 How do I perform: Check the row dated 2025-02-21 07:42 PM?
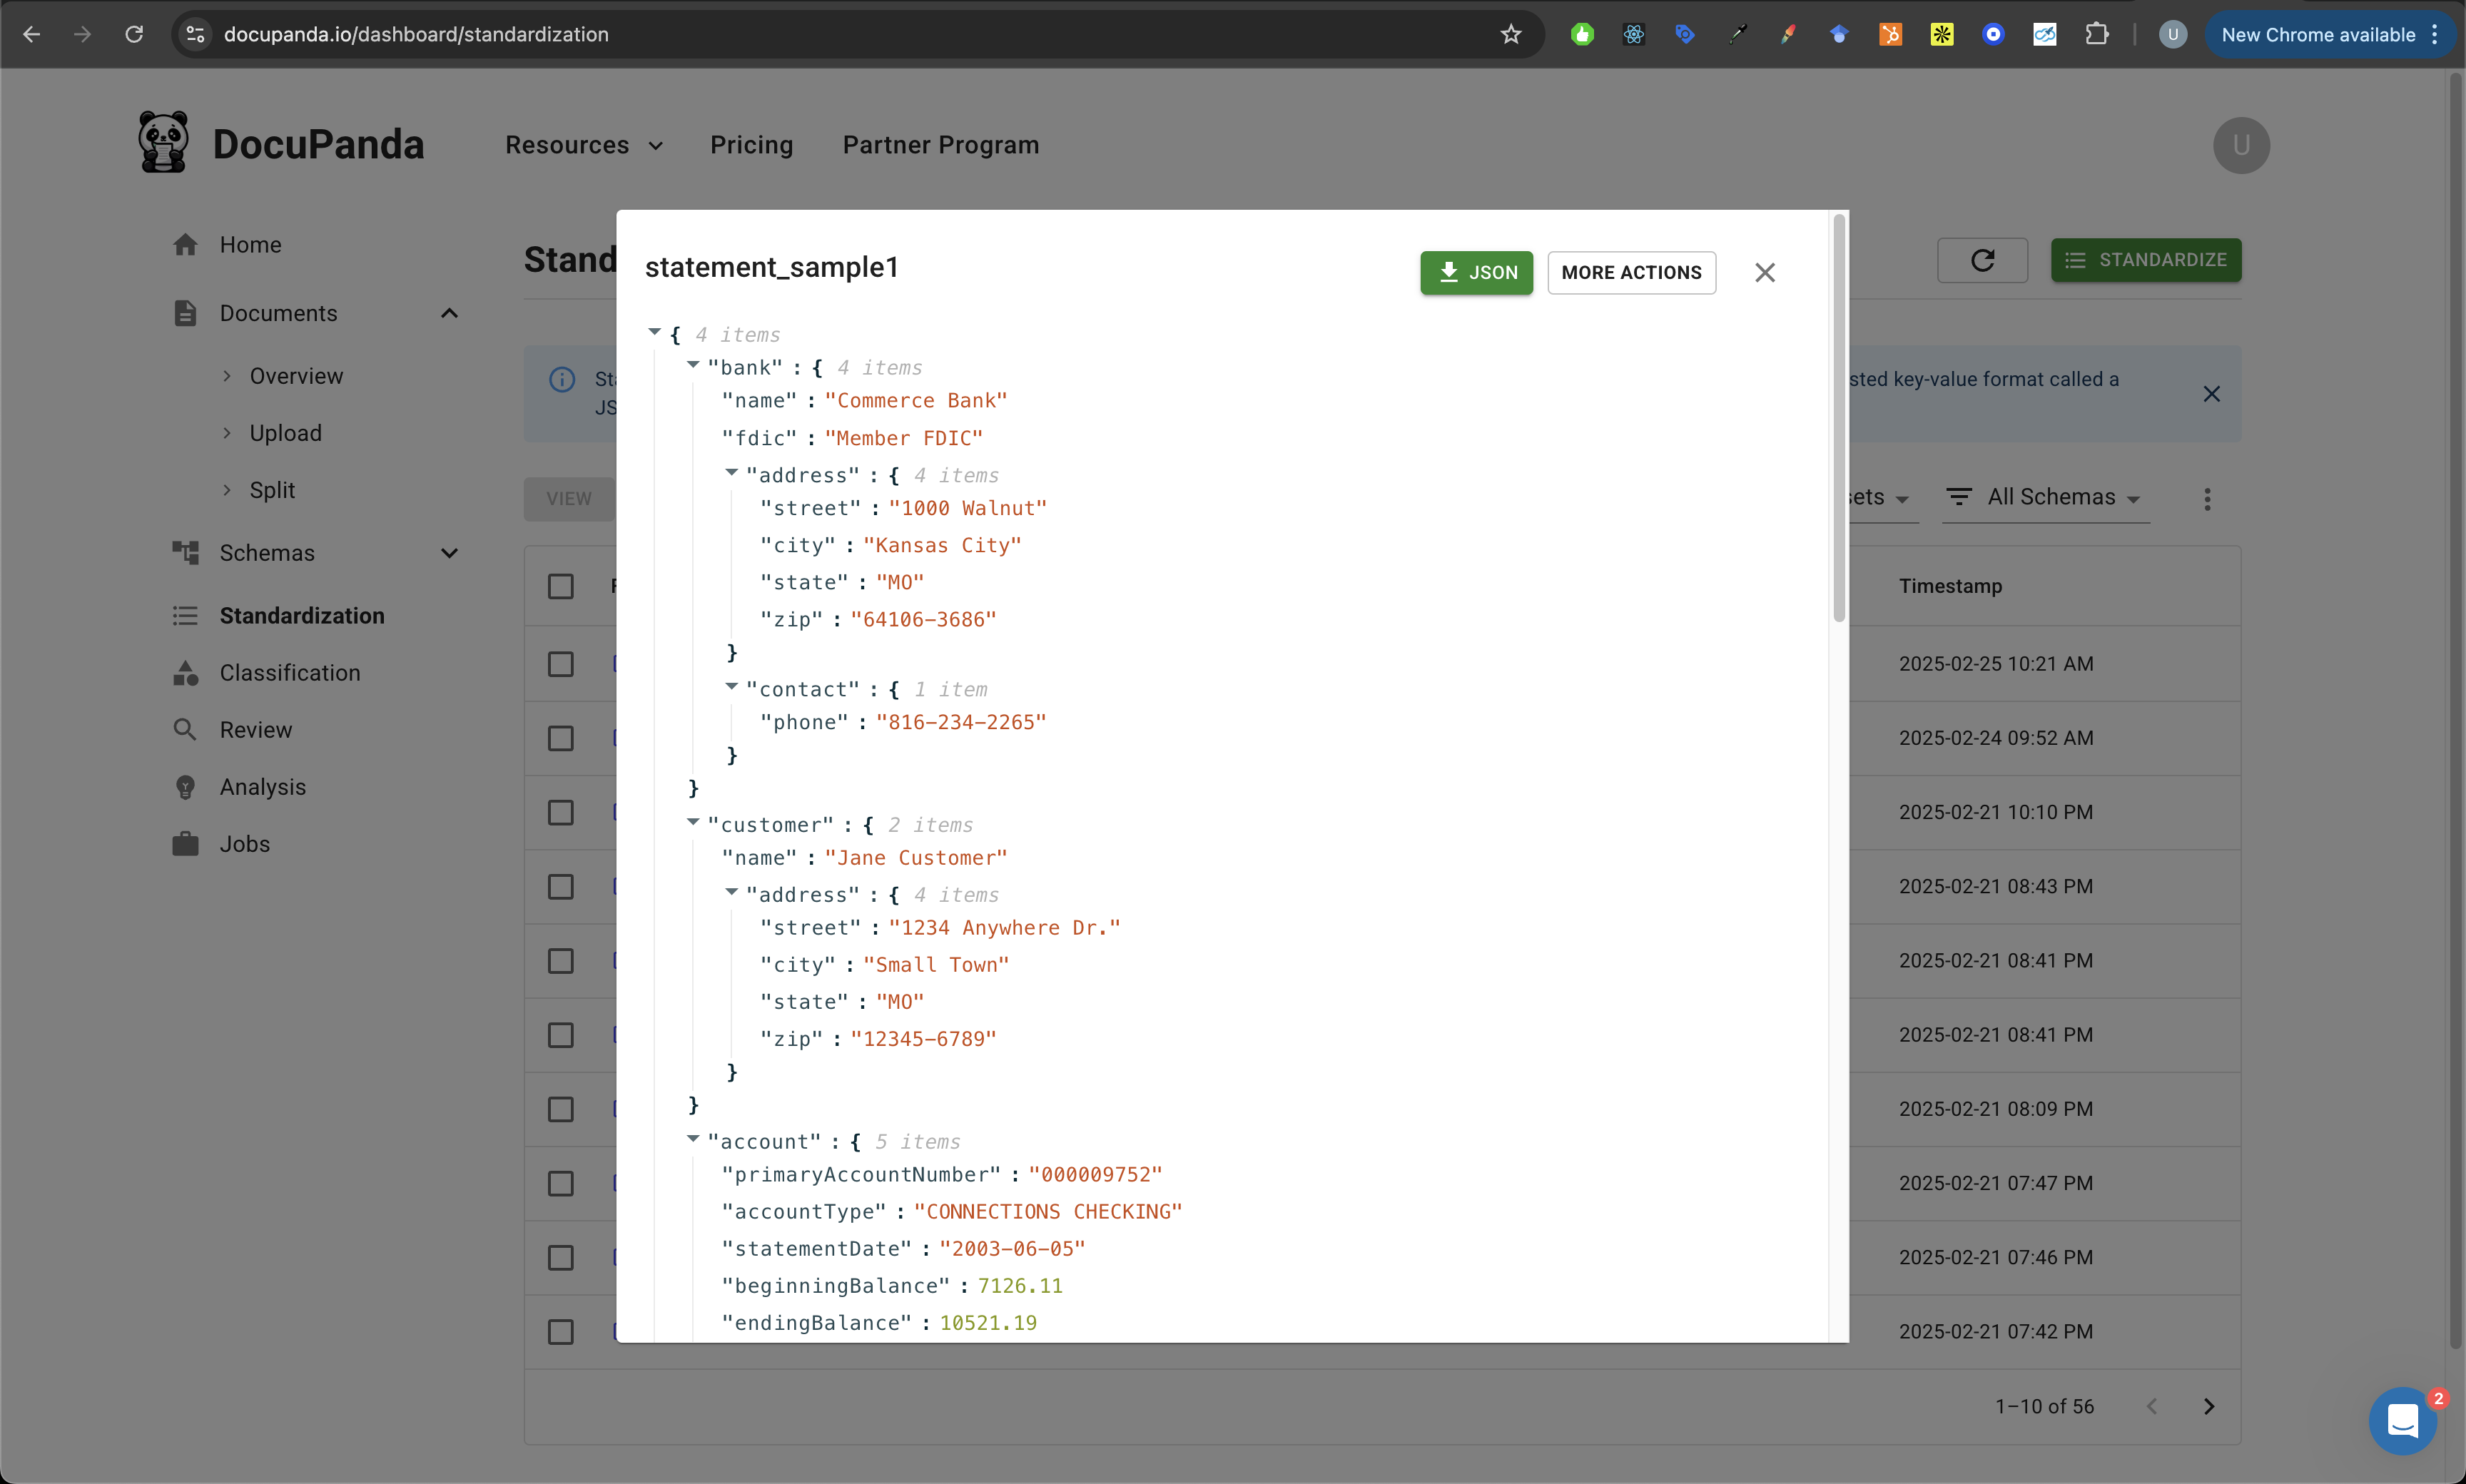point(561,1332)
